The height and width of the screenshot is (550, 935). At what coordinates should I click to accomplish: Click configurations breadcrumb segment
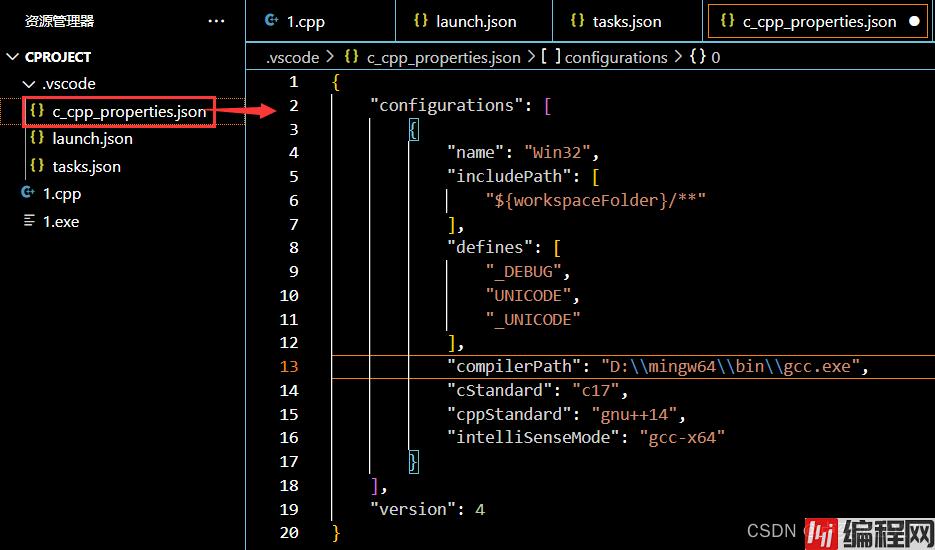(x=615, y=57)
